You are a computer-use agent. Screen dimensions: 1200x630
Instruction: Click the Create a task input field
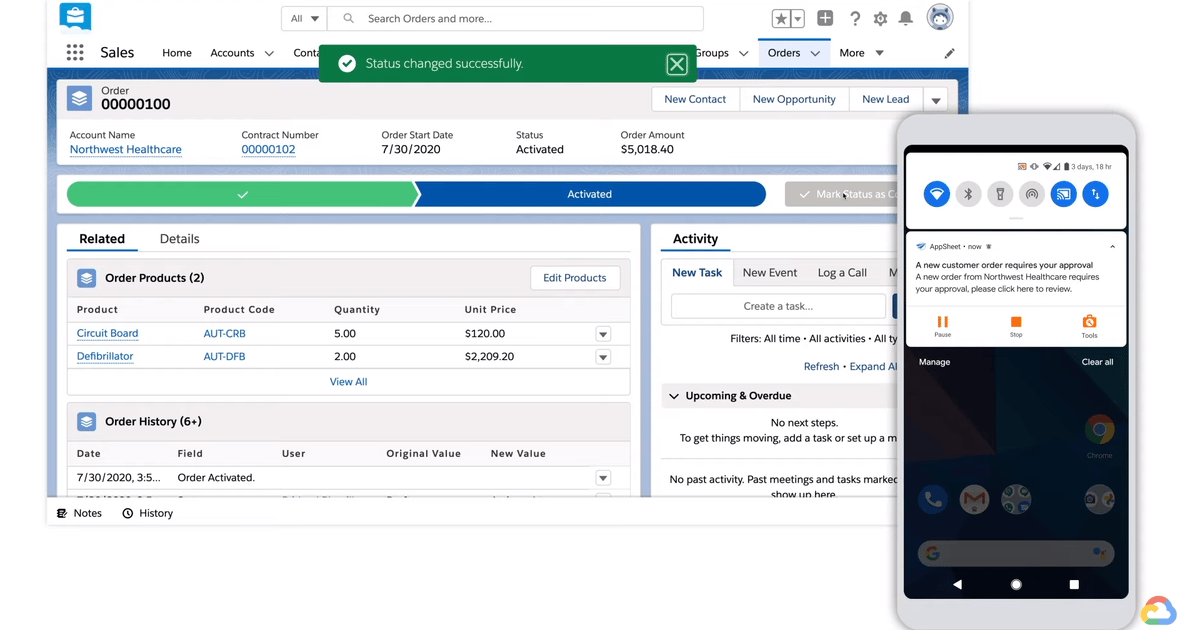(778, 306)
